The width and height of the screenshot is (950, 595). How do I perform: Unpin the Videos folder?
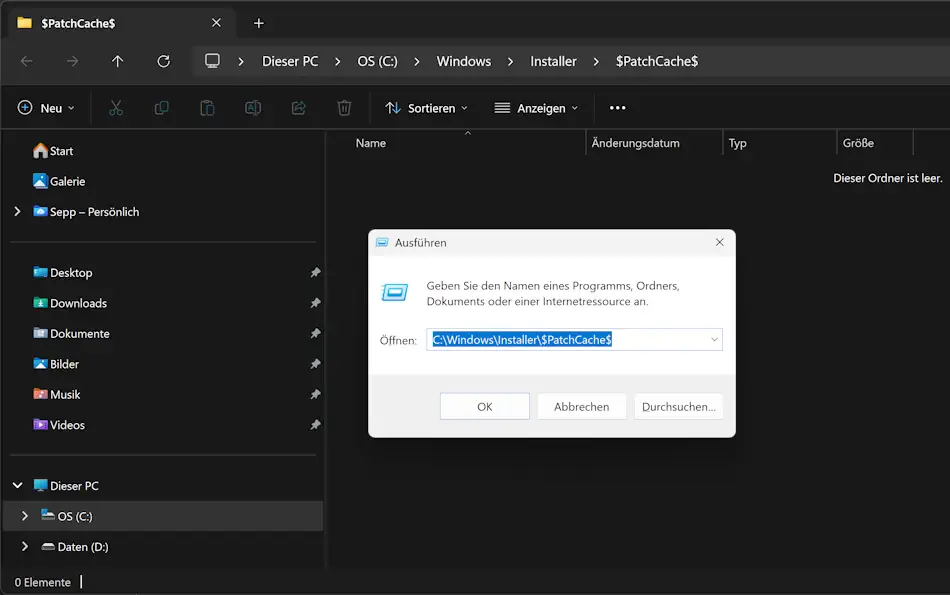[315, 424]
